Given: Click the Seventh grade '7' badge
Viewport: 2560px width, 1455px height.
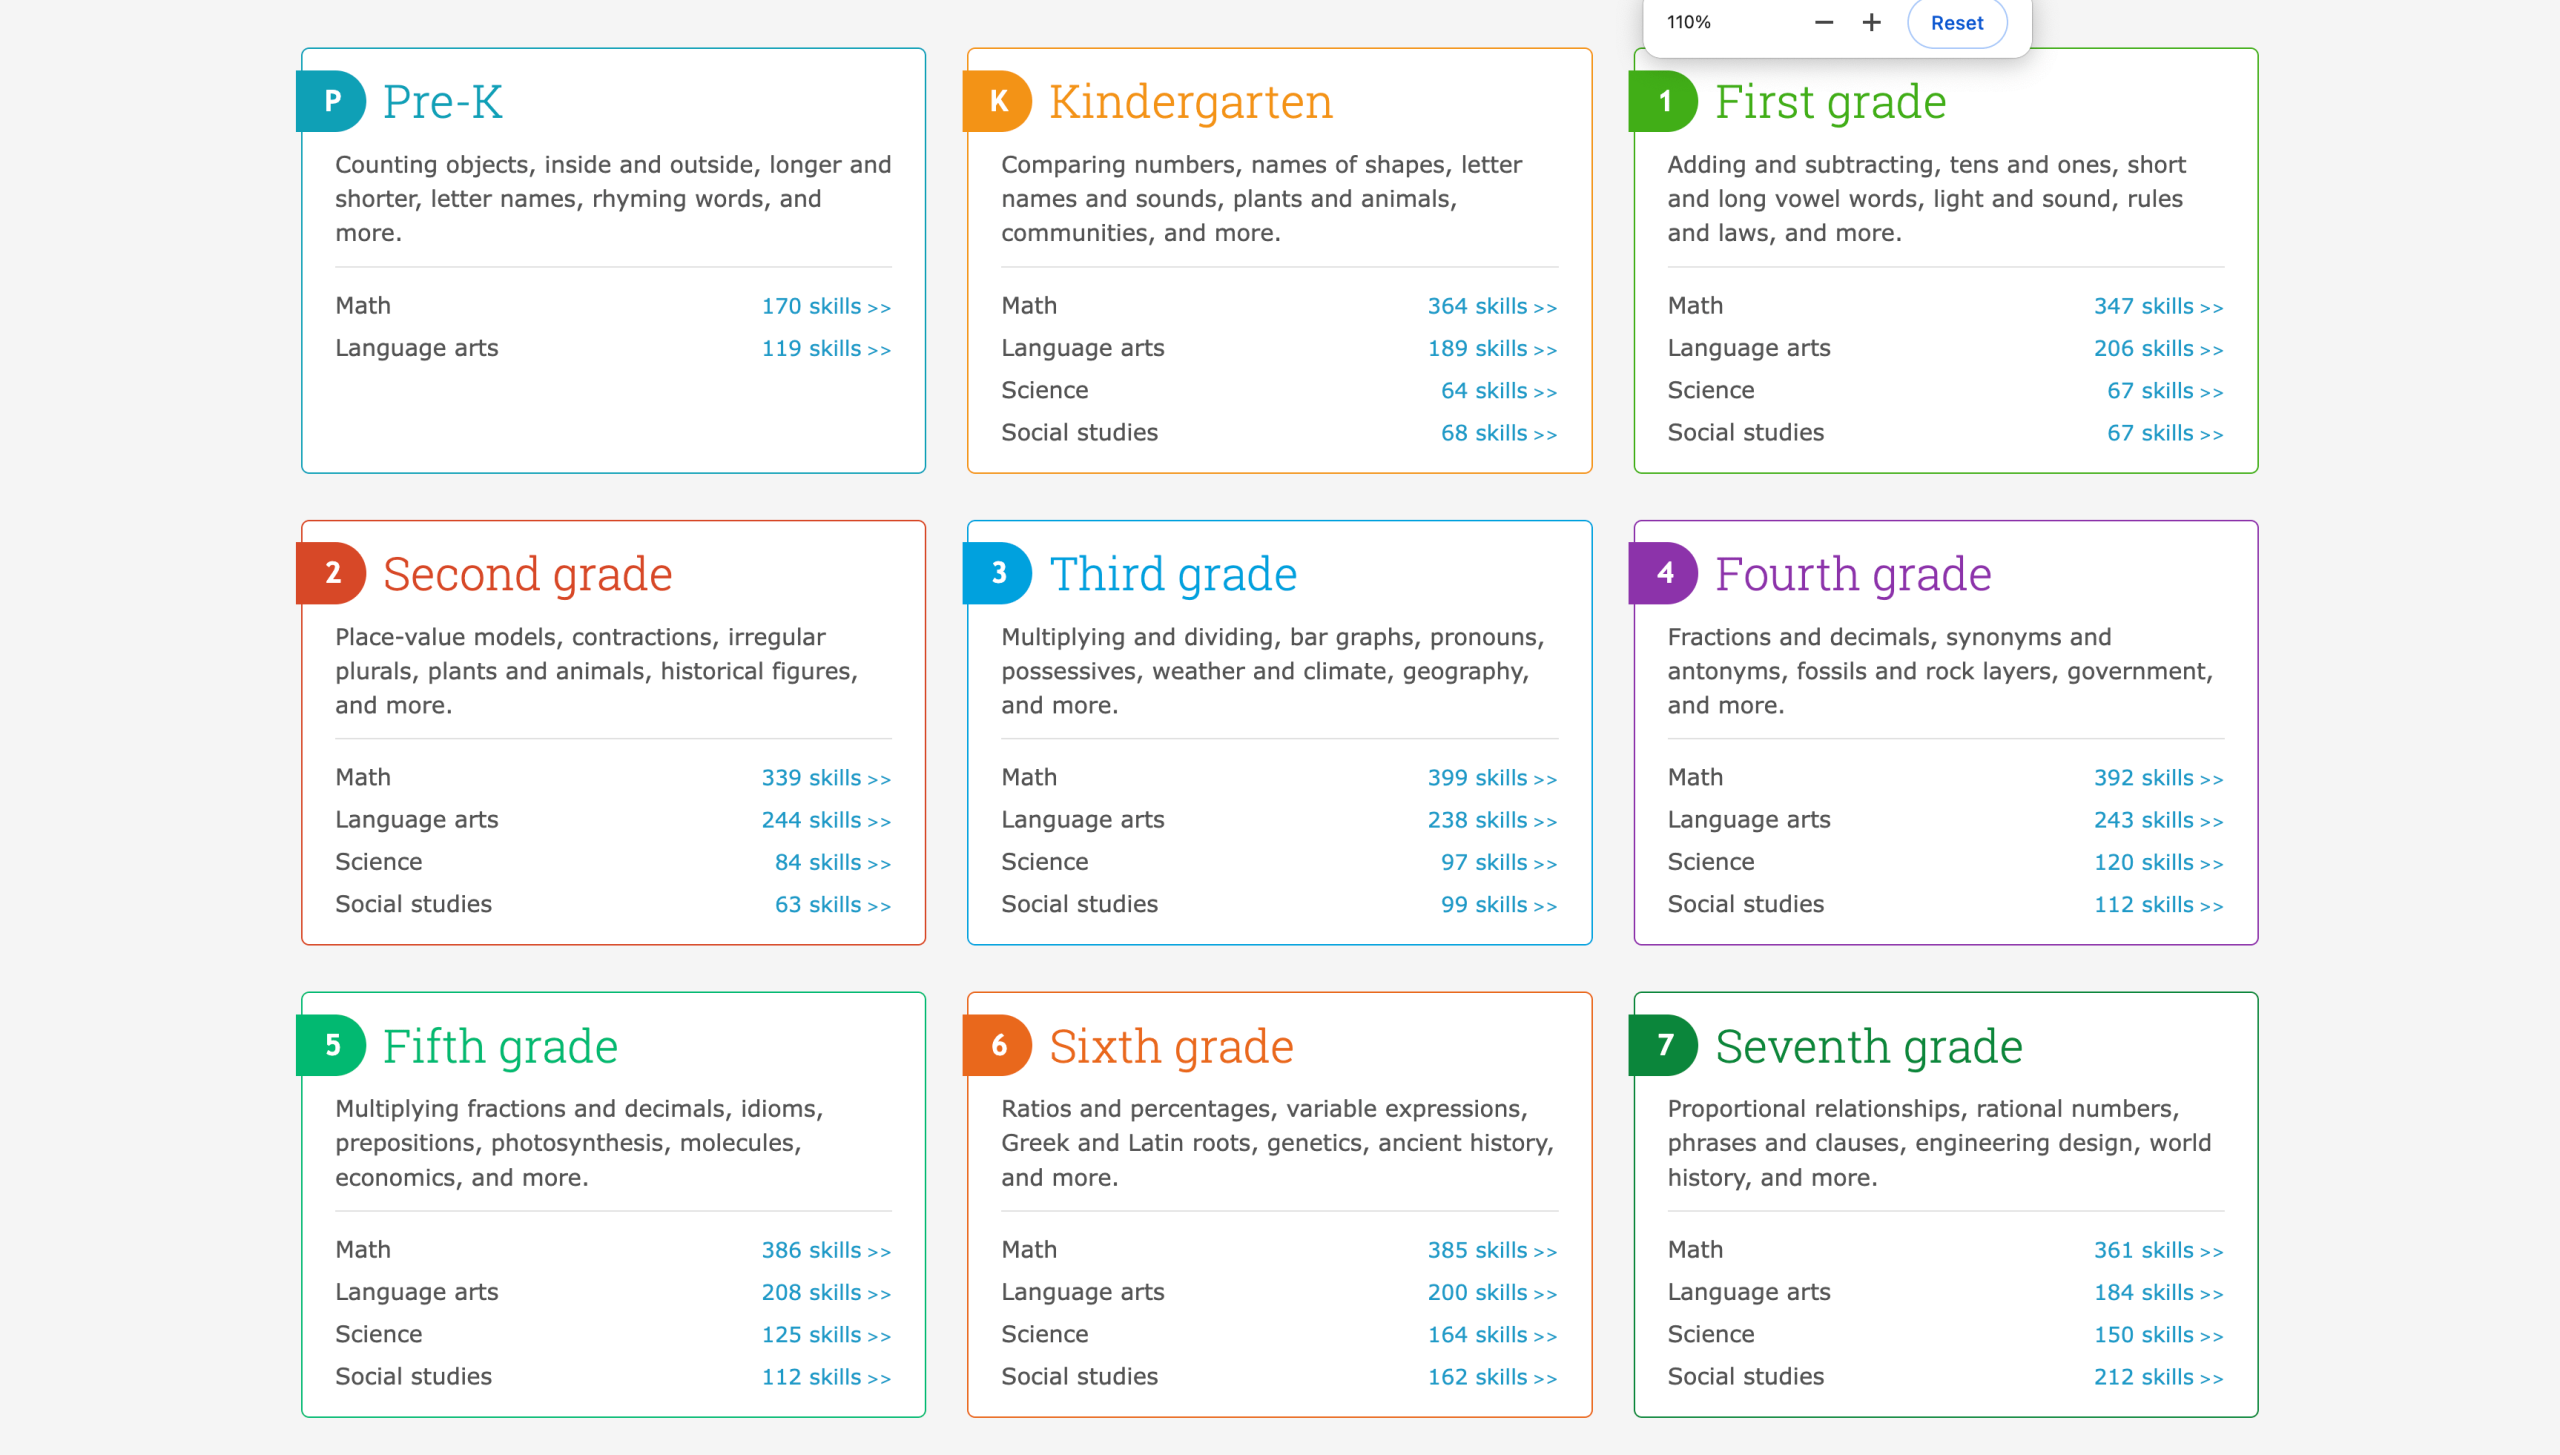Looking at the screenshot, I should 1663,1045.
